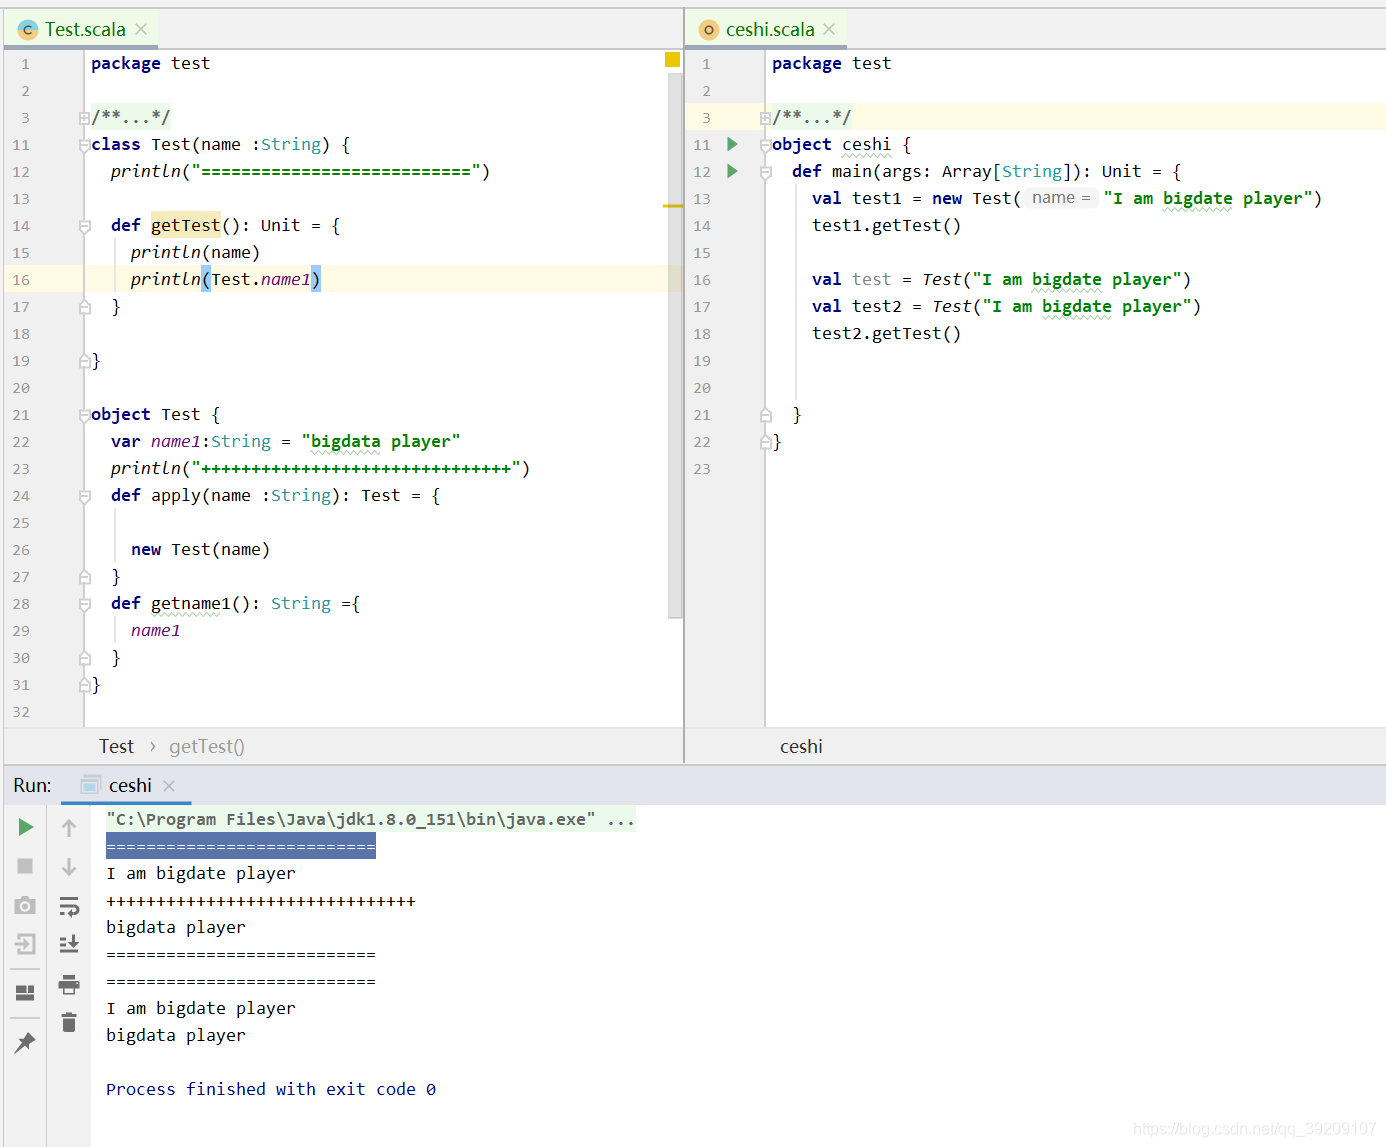The height and width of the screenshot is (1147, 1386).
Task: Click 'var name1' declaration in object Test
Action: pyautogui.click(x=156, y=441)
